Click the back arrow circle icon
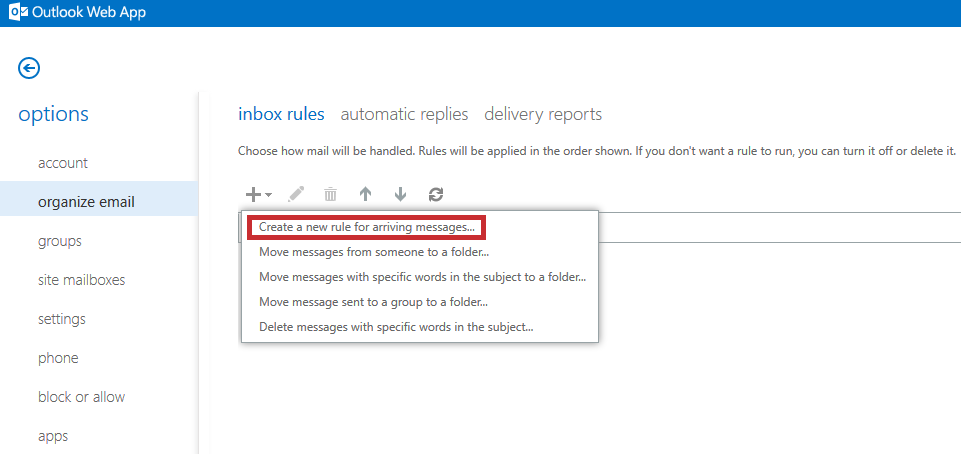This screenshot has width=961, height=454. point(29,68)
